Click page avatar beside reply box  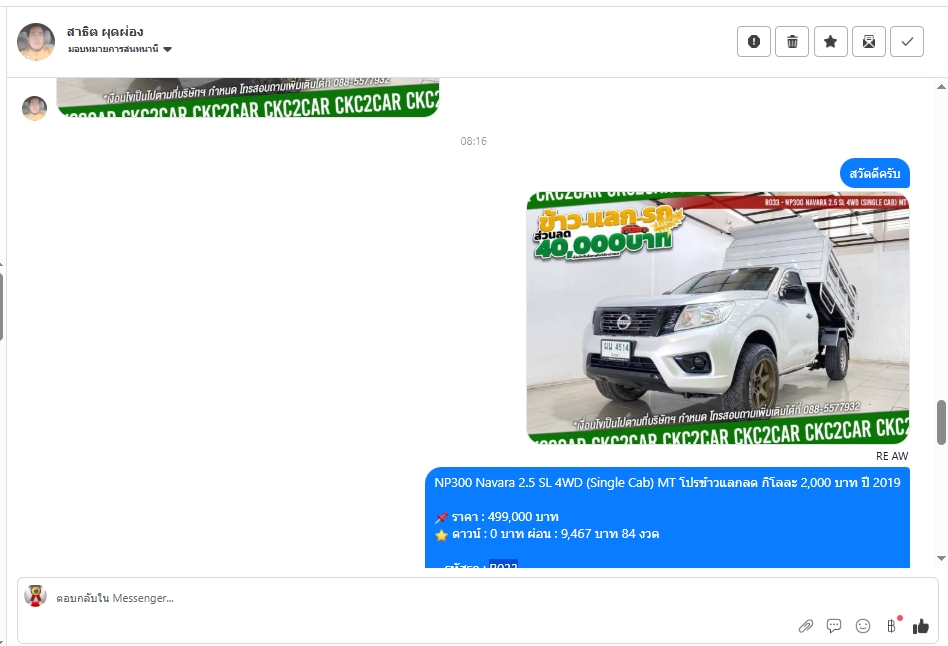pos(35,596)
